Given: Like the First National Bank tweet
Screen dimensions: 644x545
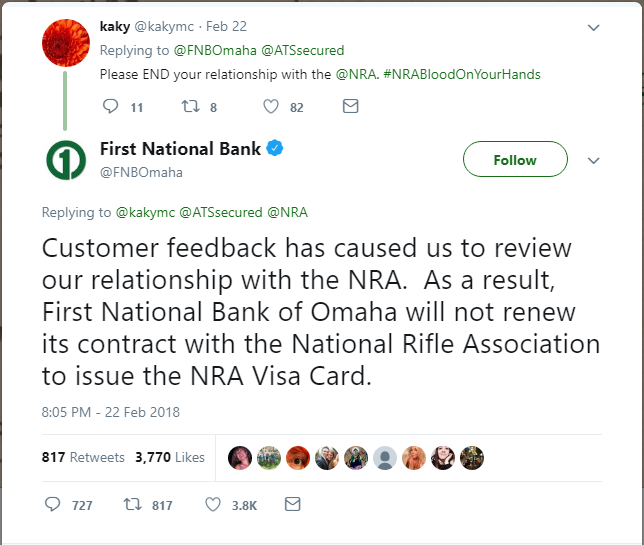Looking at the screenshot, I should point(212,505).
